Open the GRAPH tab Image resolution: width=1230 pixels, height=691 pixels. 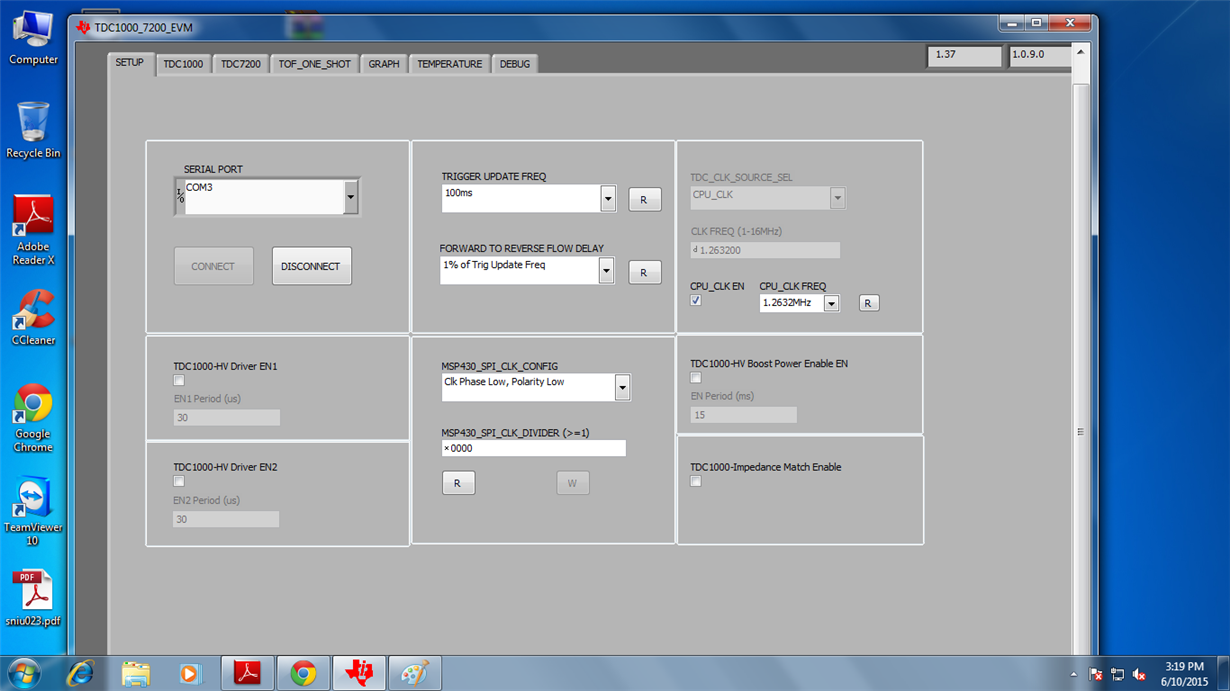pos(384,64)
